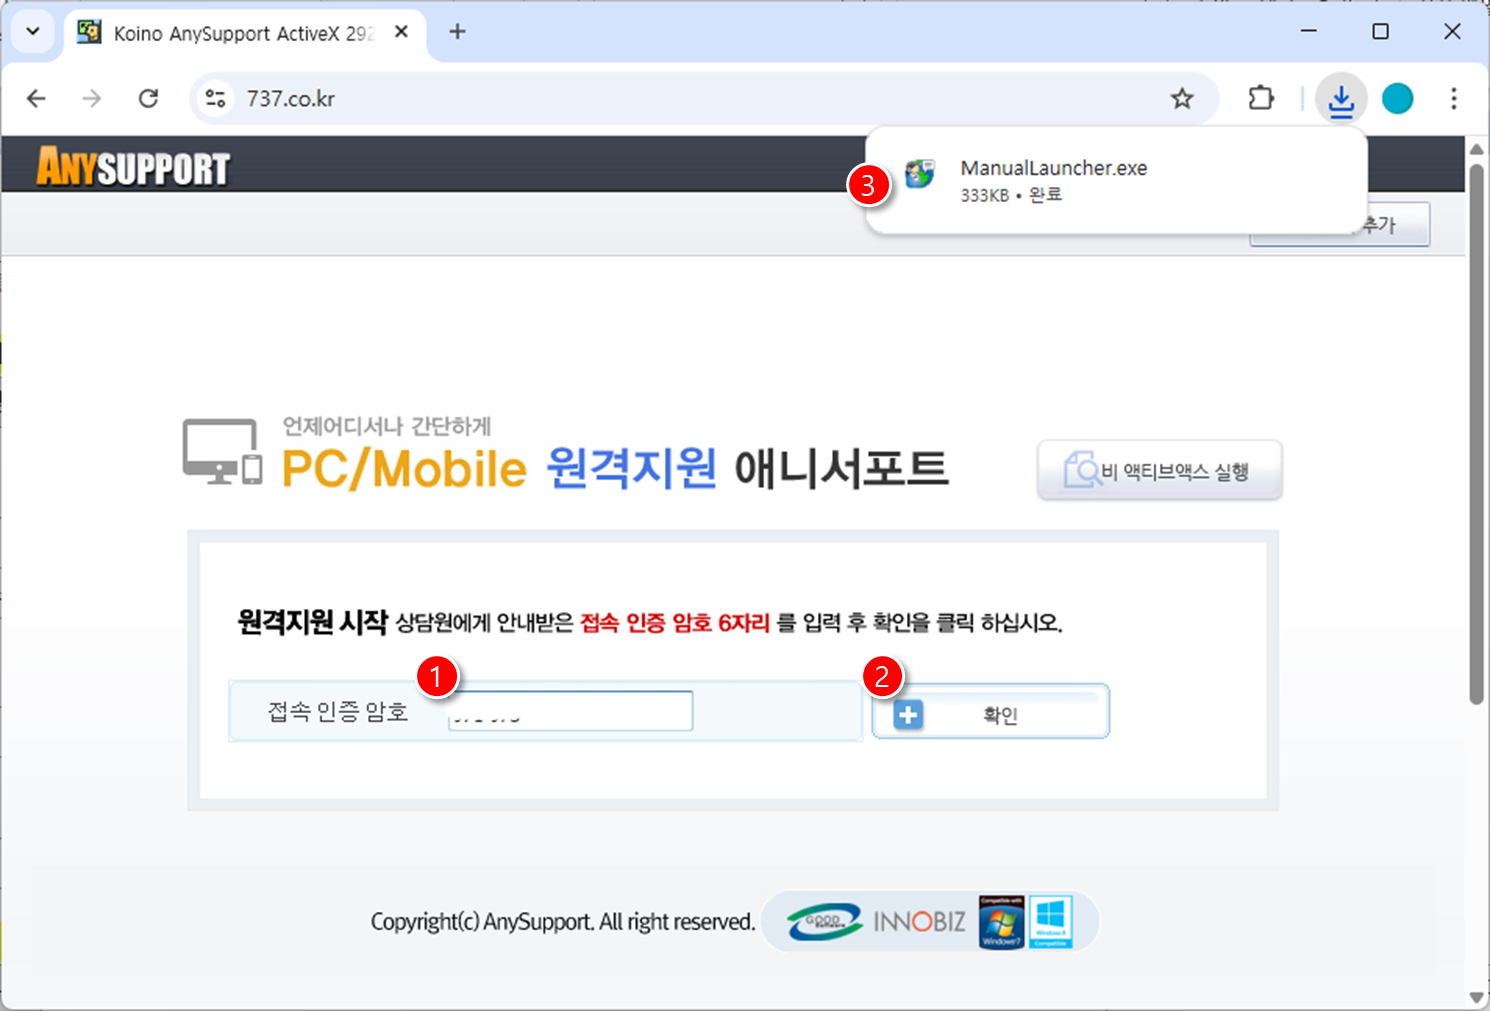Click the PC/Mobile orange title text

(404, 469)
